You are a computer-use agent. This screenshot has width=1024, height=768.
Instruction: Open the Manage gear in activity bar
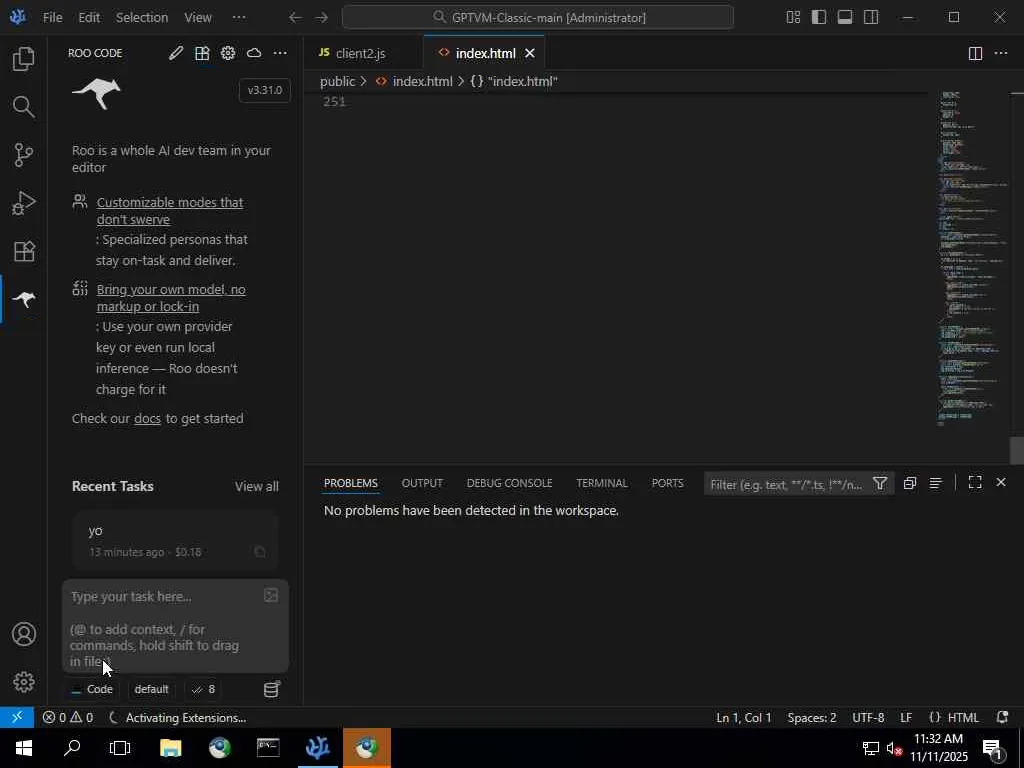[x=24, y=682]
